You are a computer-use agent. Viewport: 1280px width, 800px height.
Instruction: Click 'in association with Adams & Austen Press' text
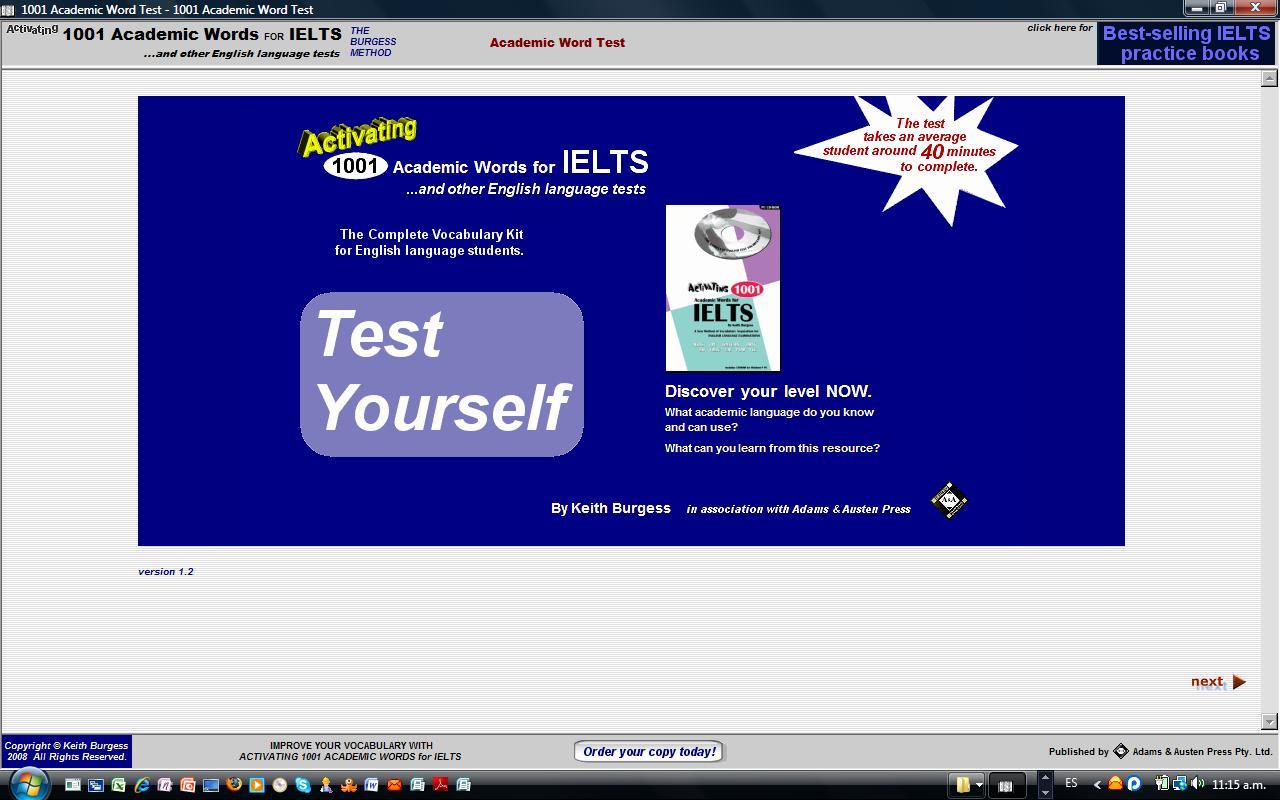pos(798,509)
